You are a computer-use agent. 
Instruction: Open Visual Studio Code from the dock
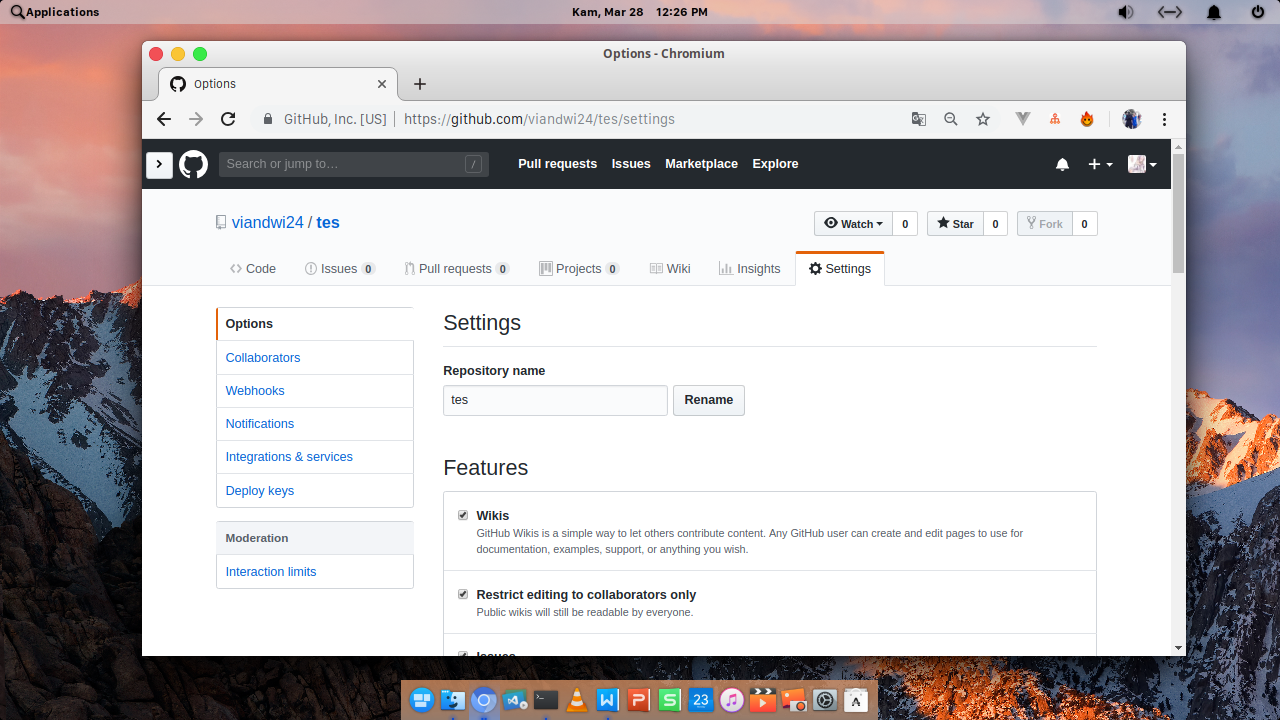click(515, 700)
